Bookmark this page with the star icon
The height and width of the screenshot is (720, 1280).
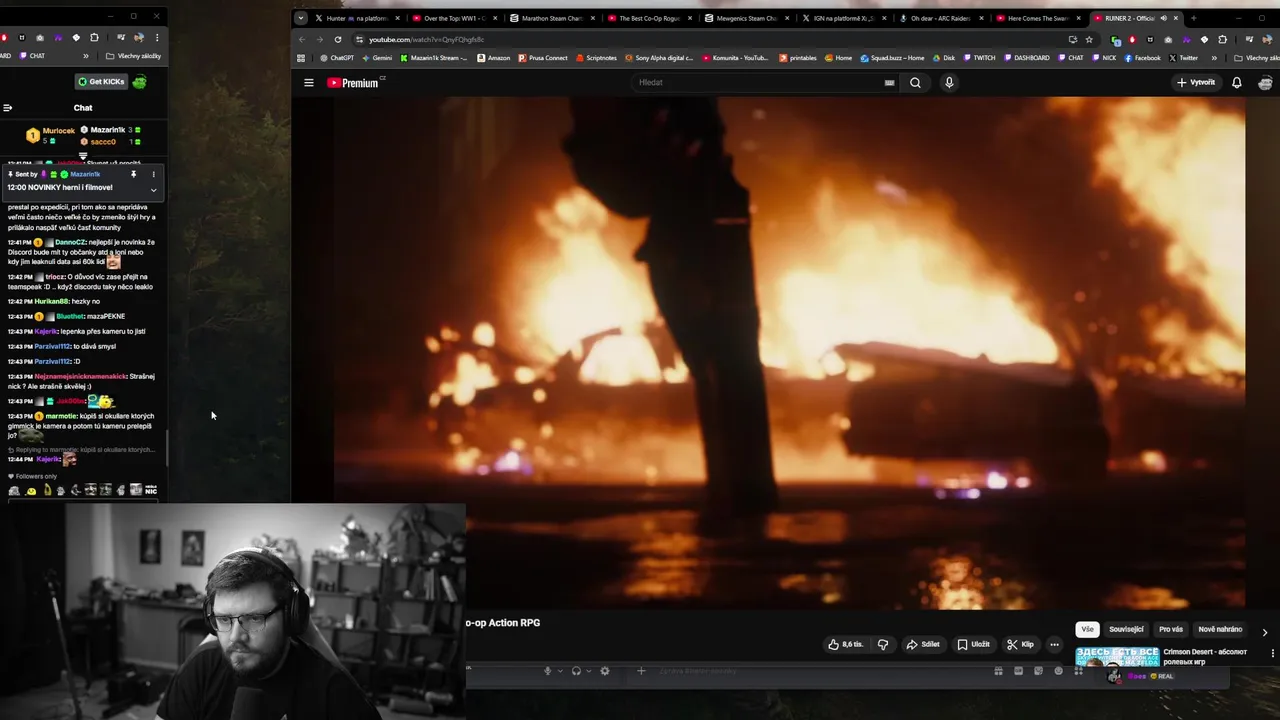(1089, 39)
